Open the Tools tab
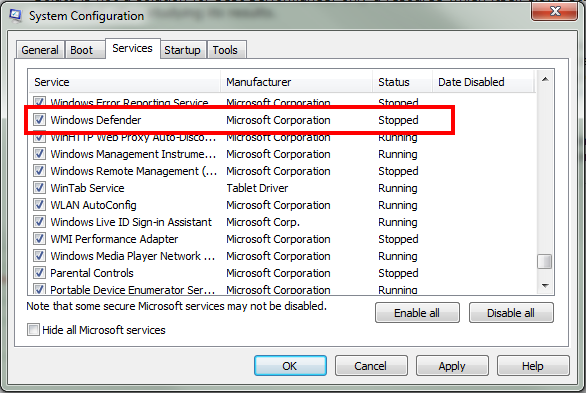This screenshot has height=393, width=586. [225, 50]
